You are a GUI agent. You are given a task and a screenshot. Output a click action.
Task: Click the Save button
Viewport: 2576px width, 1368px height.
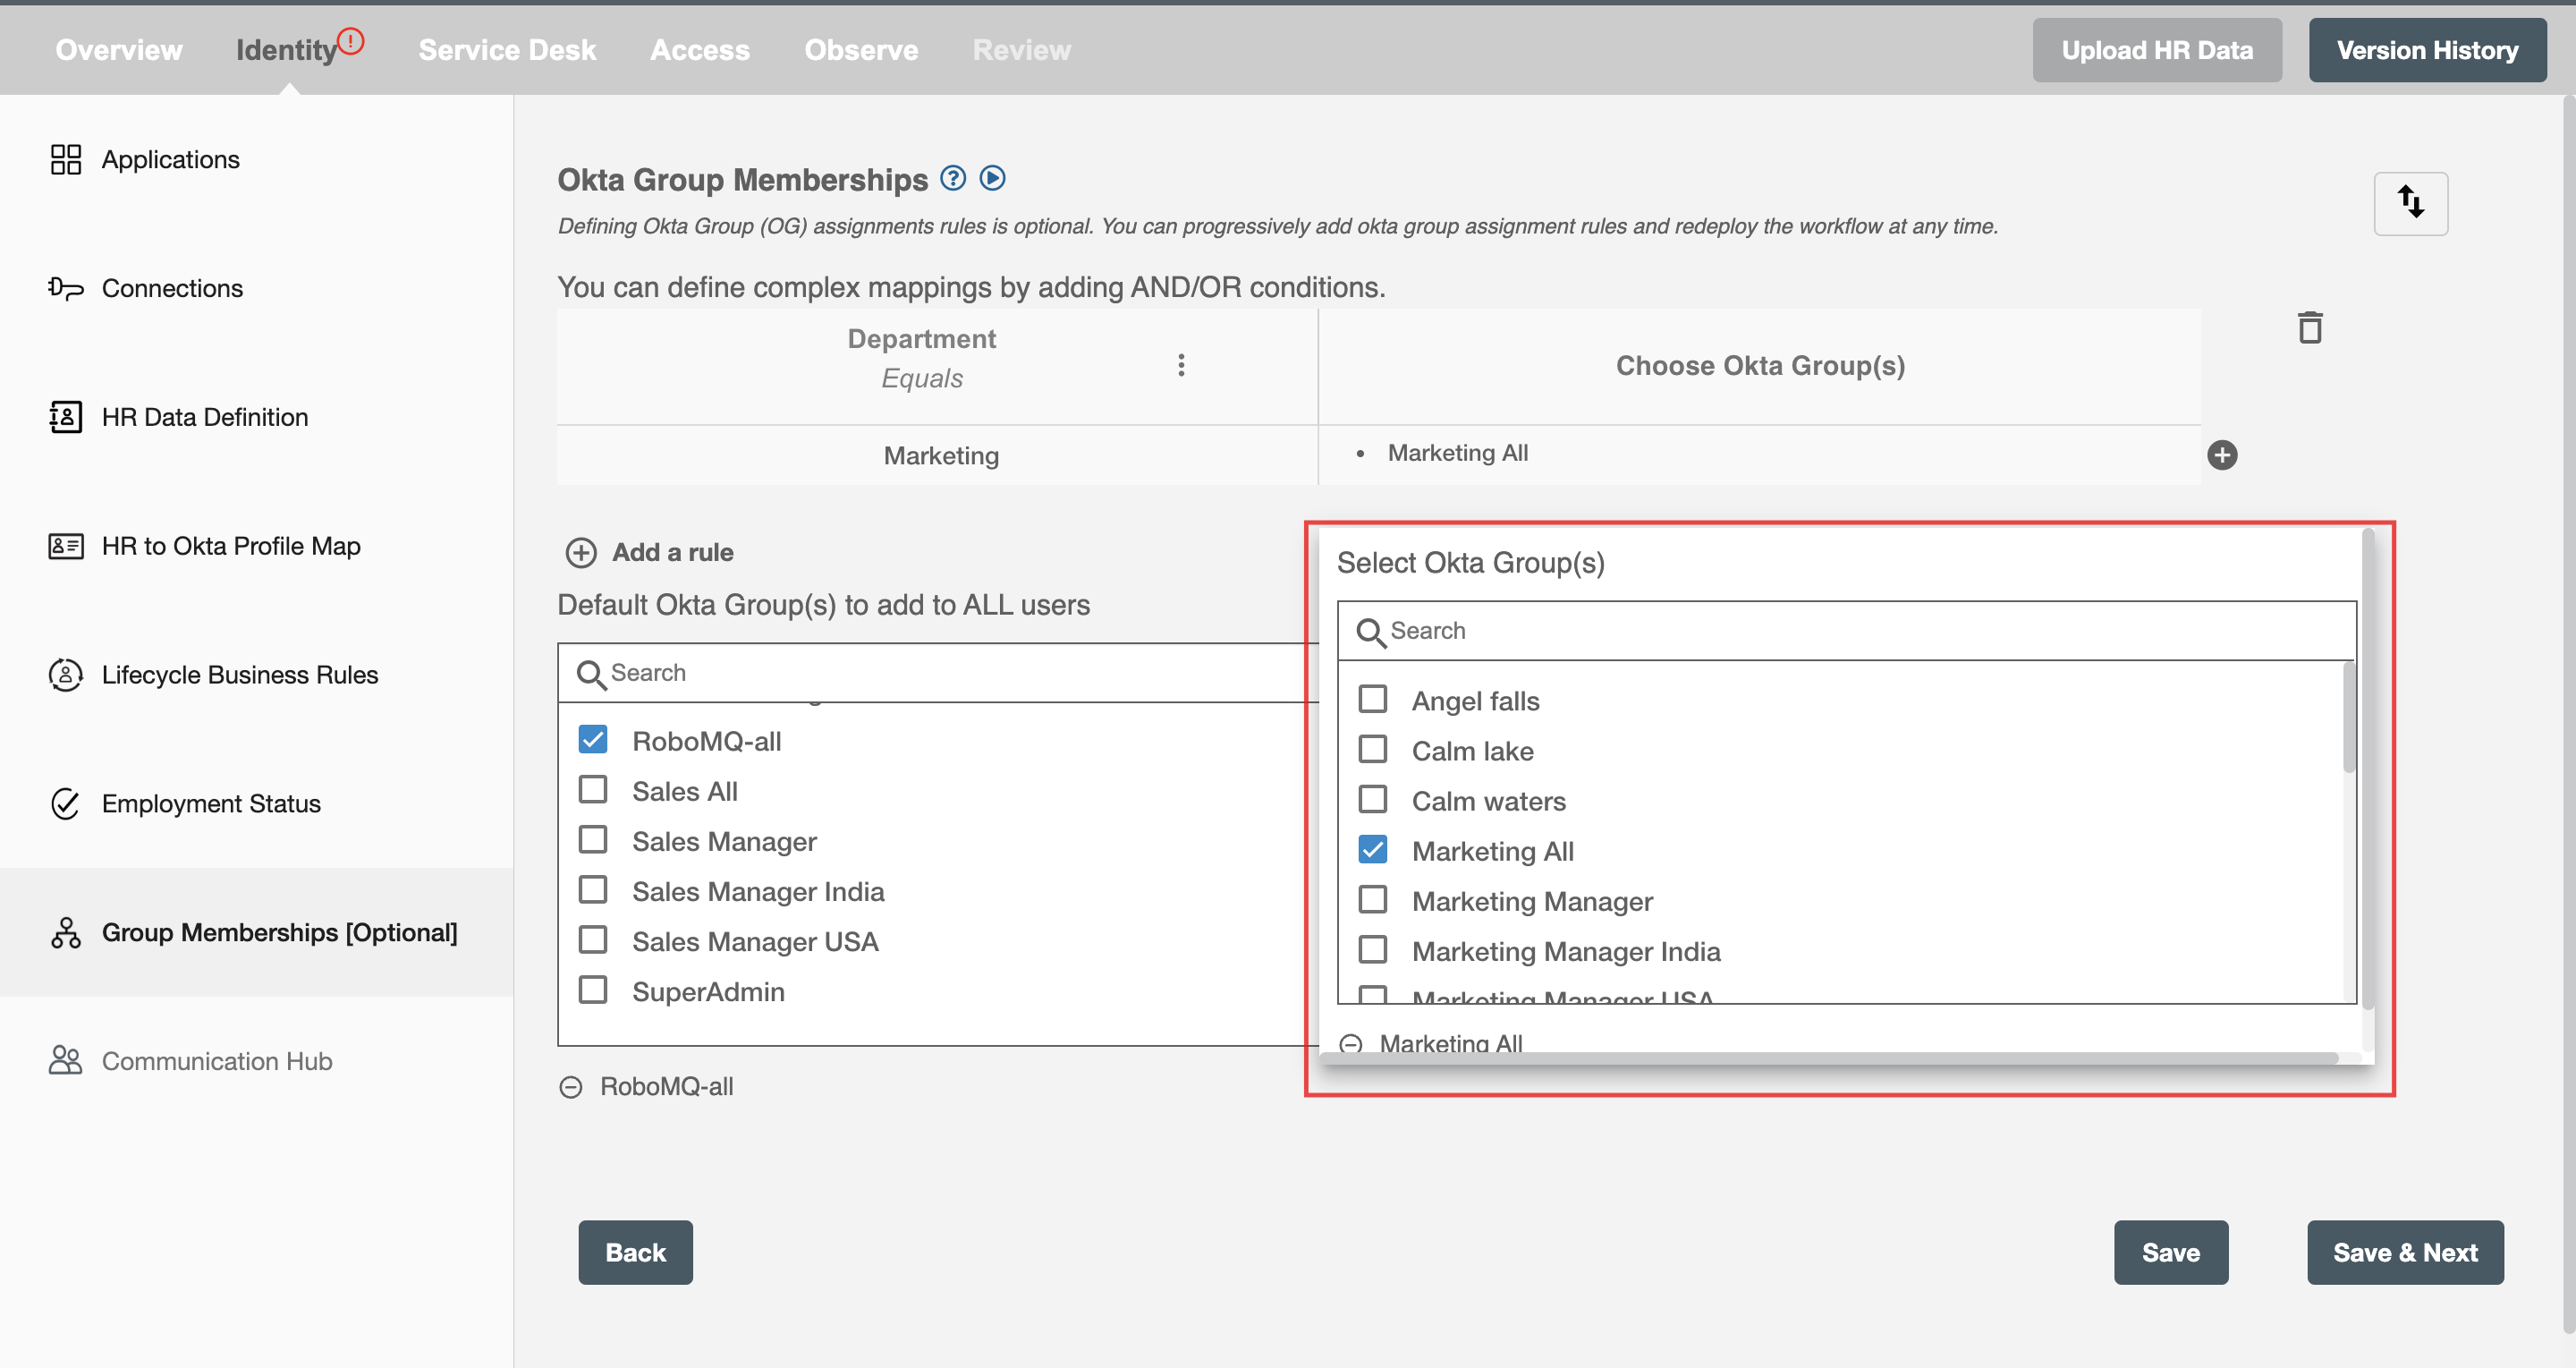coord(2170,1252)
